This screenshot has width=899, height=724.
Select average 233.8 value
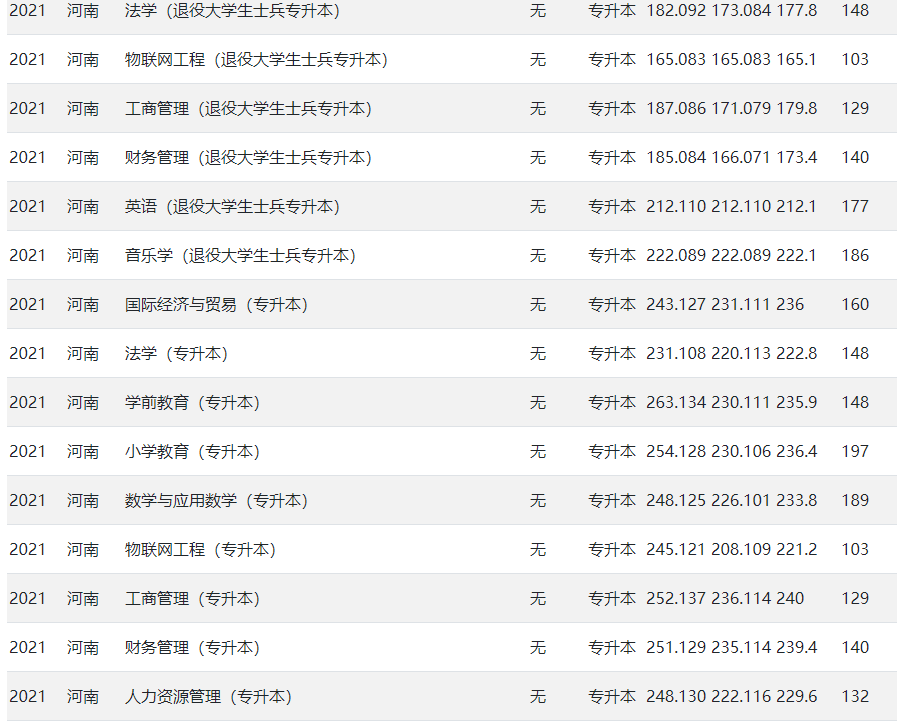(x=796, y=500)
